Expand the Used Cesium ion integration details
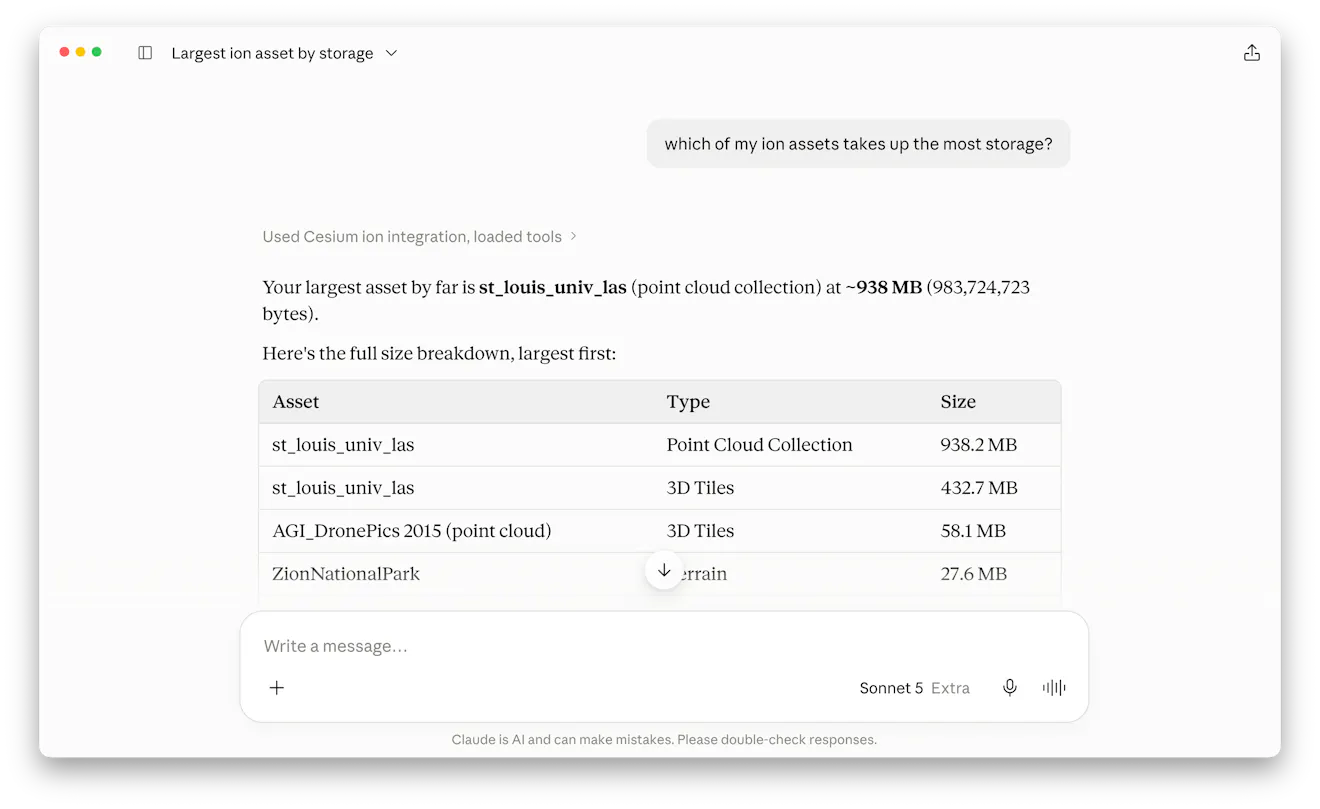Viewport: 1320px width, 809px height. 419,237
